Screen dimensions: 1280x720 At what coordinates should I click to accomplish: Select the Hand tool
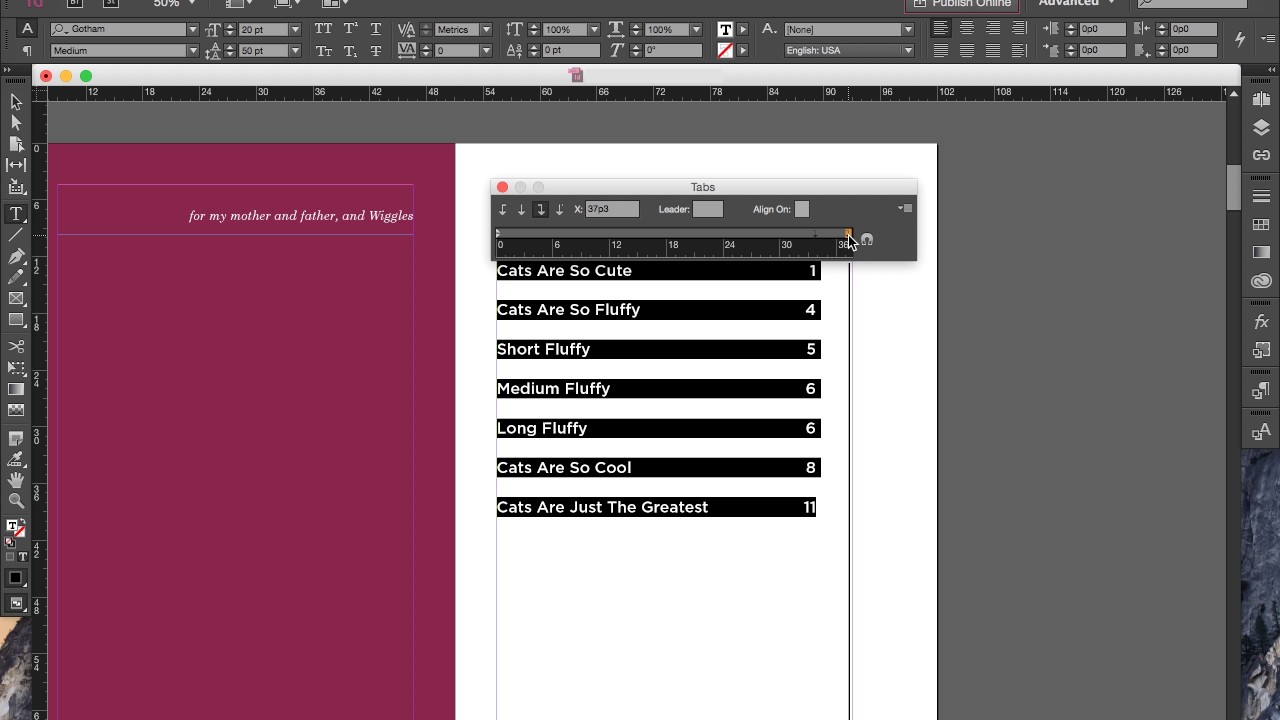tap(16, 480)
